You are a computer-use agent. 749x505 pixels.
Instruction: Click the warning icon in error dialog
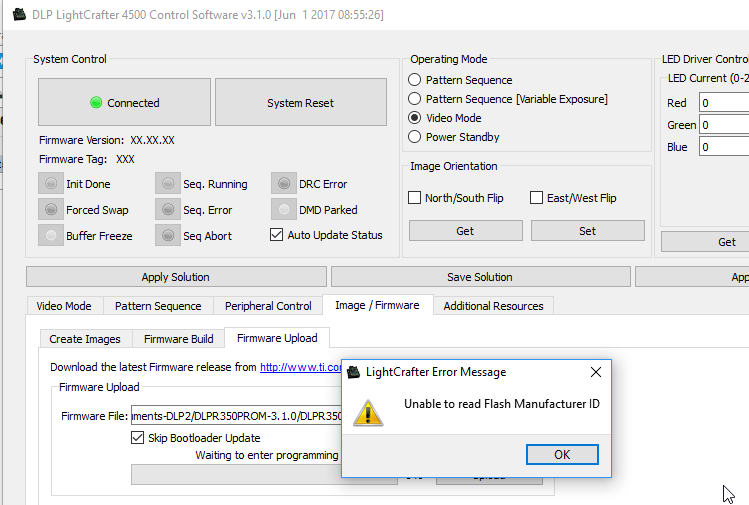368,413
